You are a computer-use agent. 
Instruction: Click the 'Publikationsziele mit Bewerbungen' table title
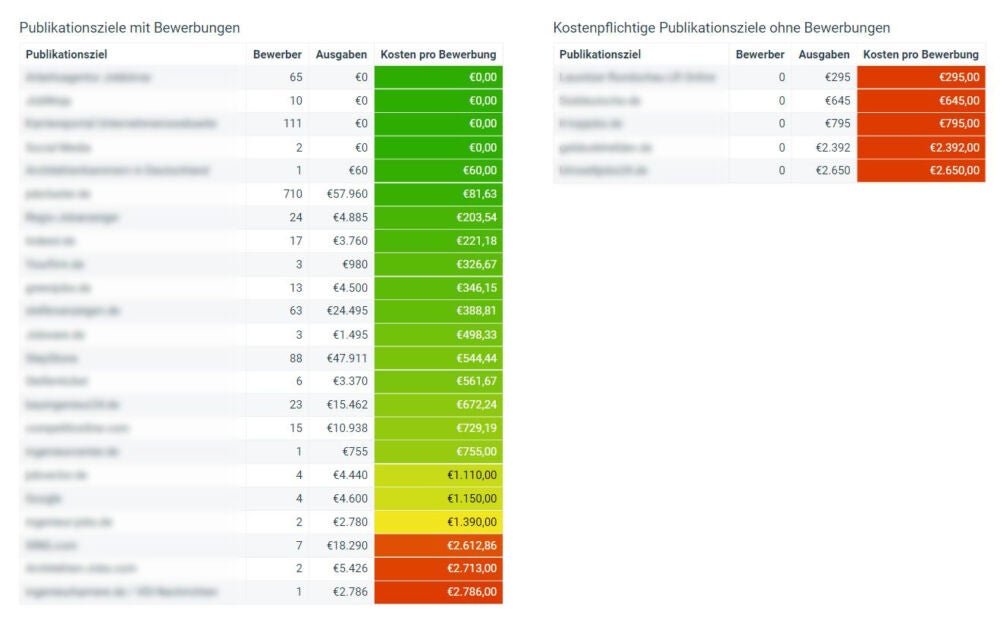pyautogui.click(x=130, y=28)
